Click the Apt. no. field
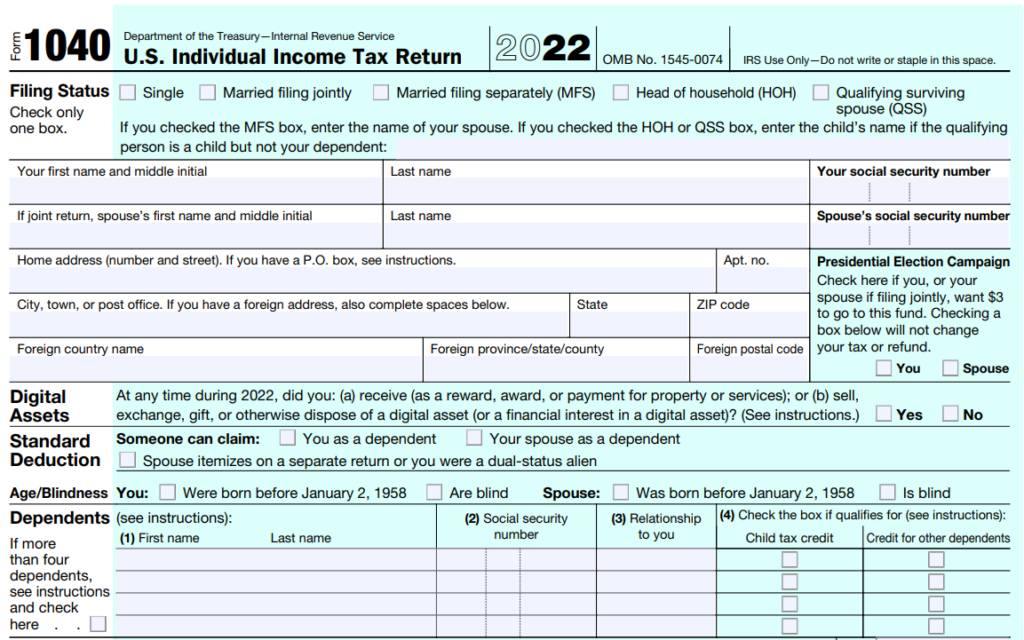This screenshot has height=640, width=1024. point(763,280)
